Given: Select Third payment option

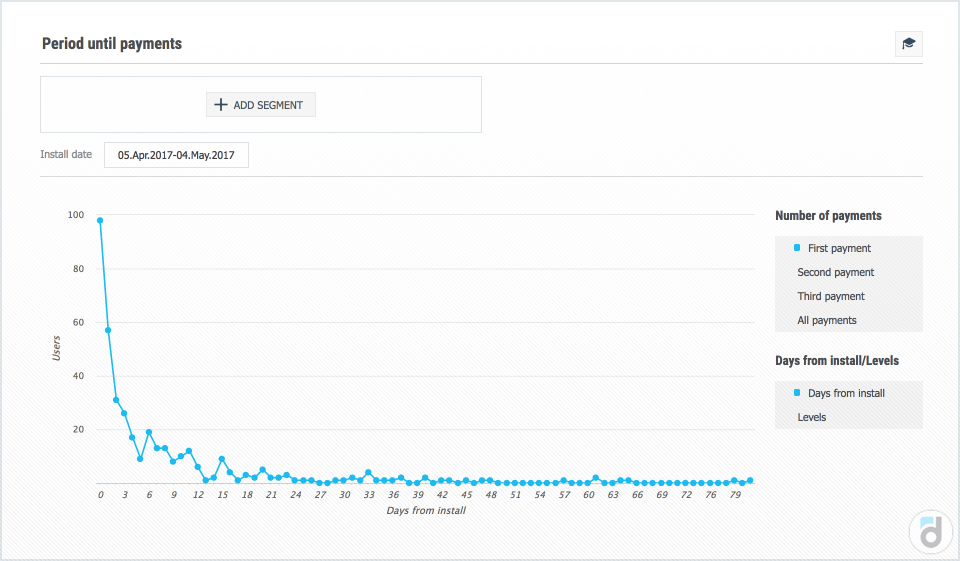Looking at the screenshot, I should (831, 296).
